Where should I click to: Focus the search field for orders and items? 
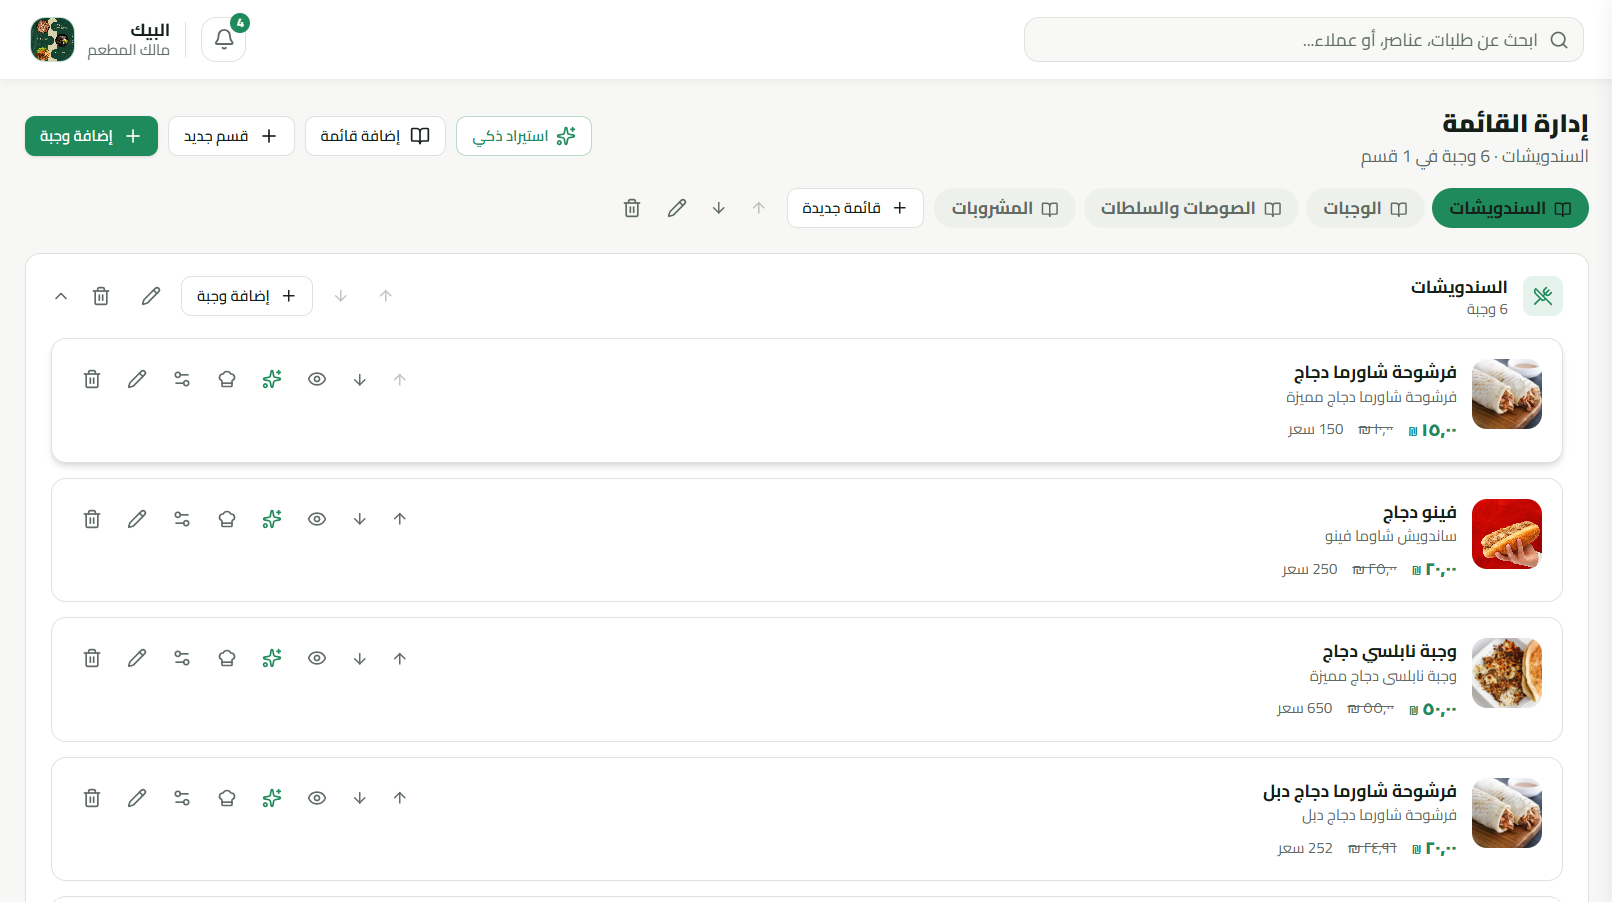coord(1303,40)
